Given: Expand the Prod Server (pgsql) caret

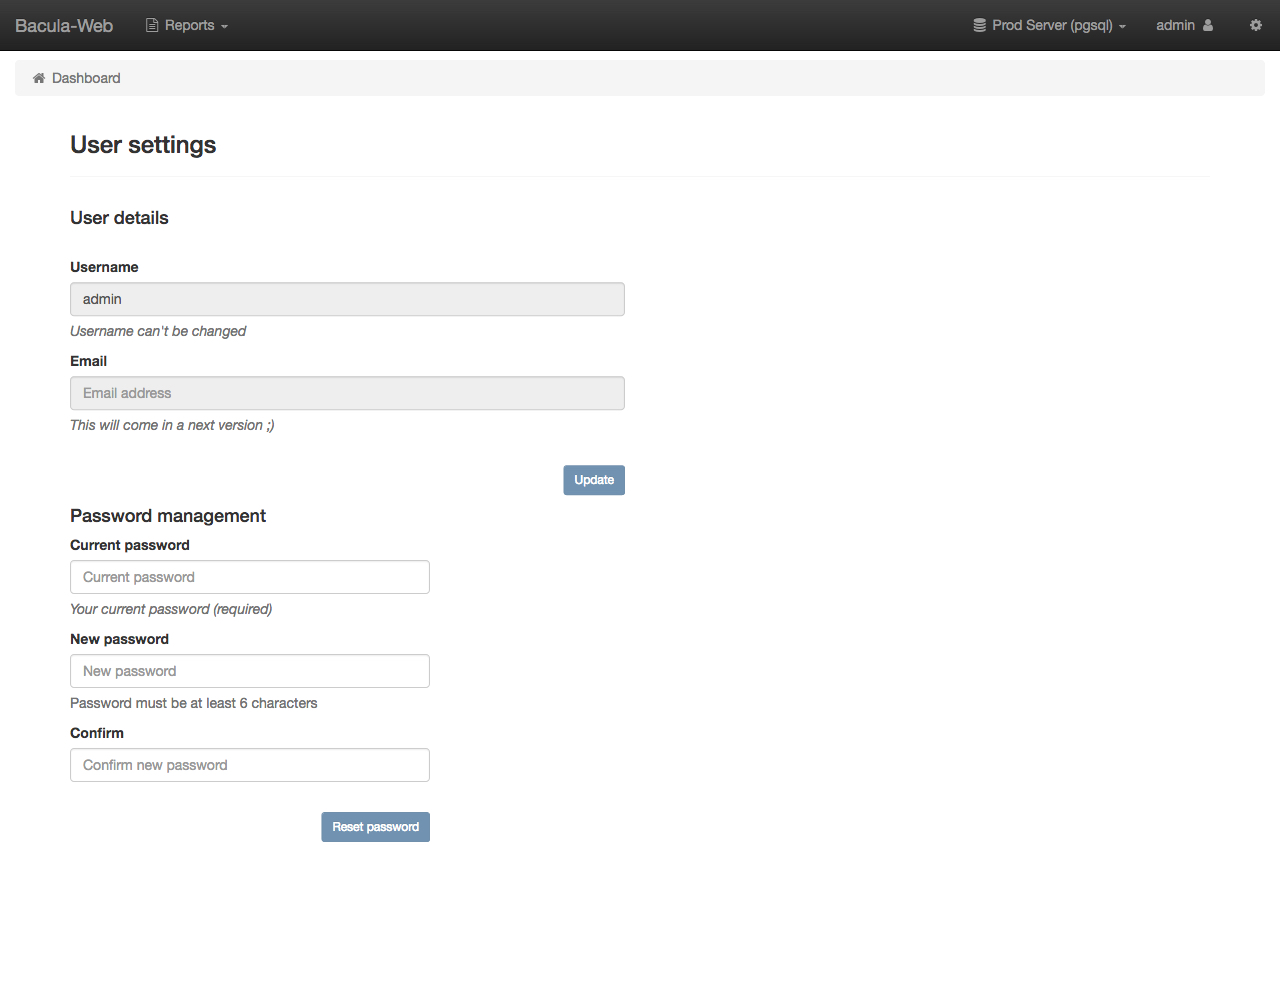Looking at the screenshot, I should [x=1123, y=27].
